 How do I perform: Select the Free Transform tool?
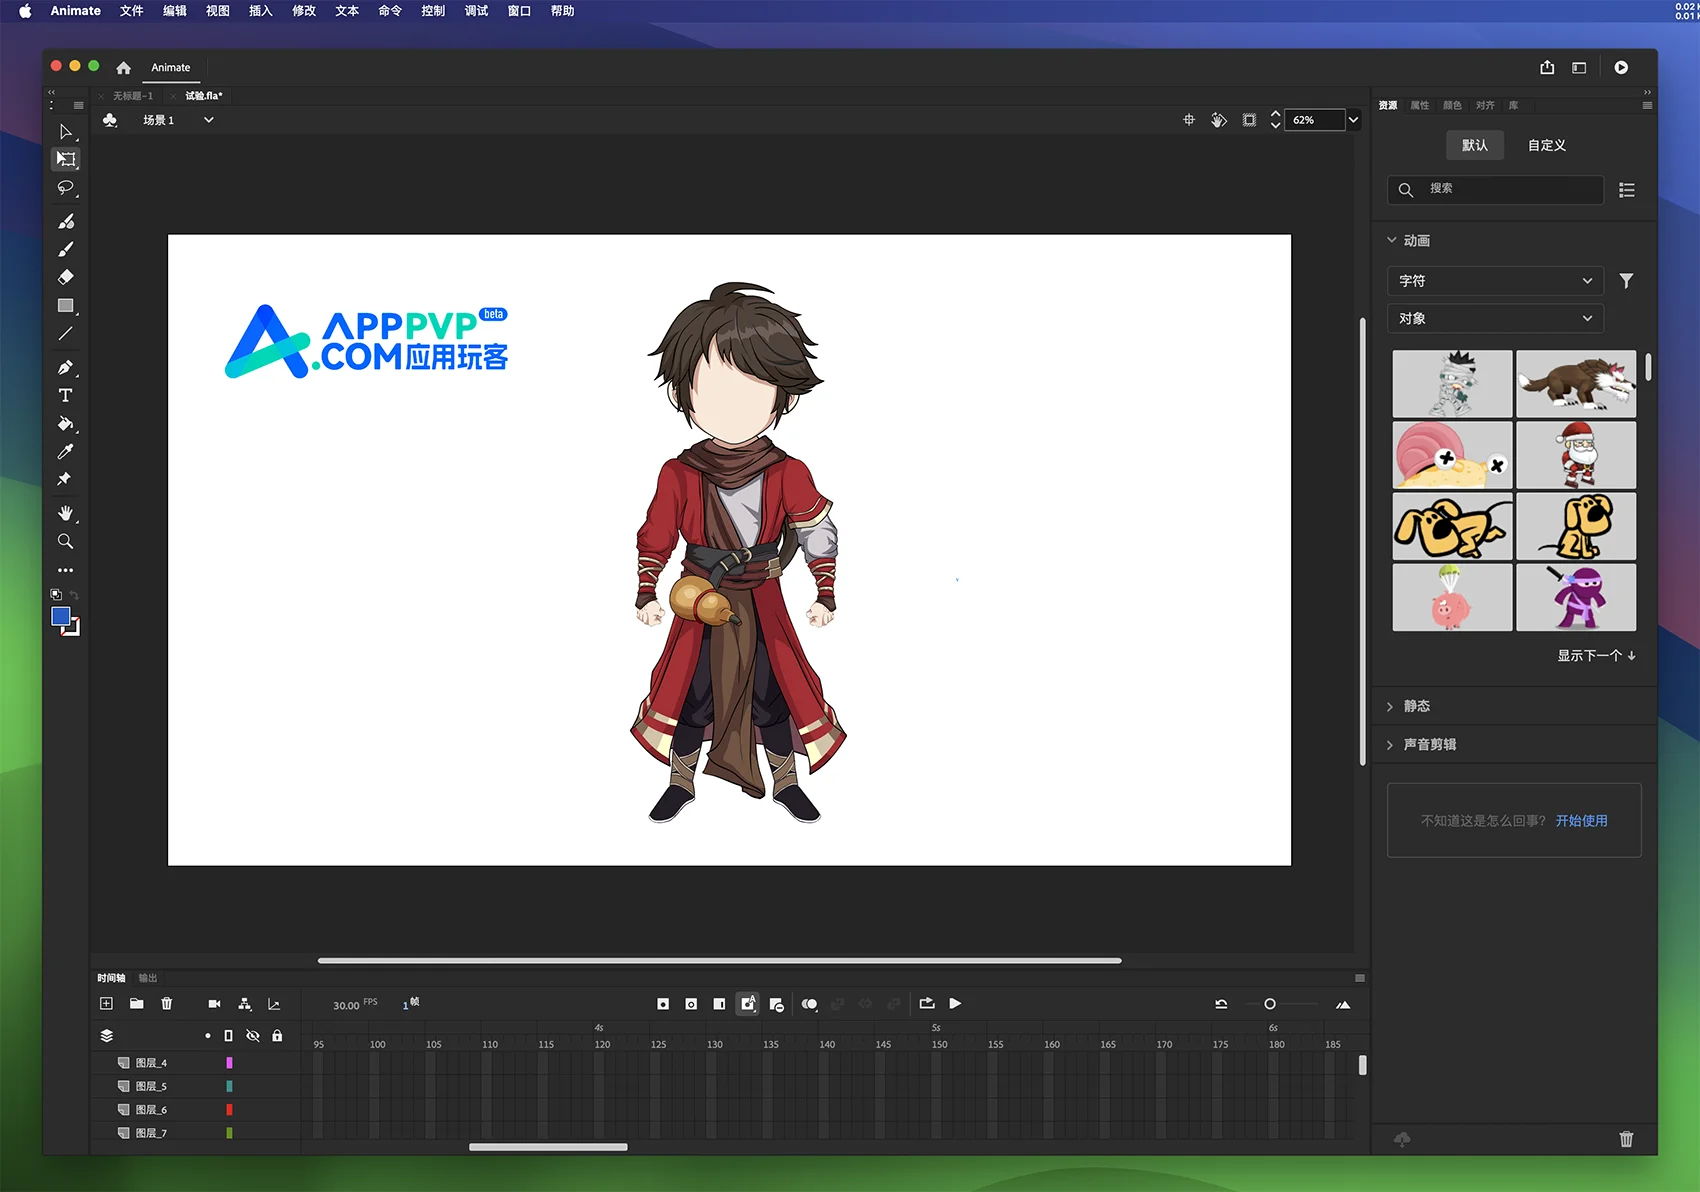65,159
